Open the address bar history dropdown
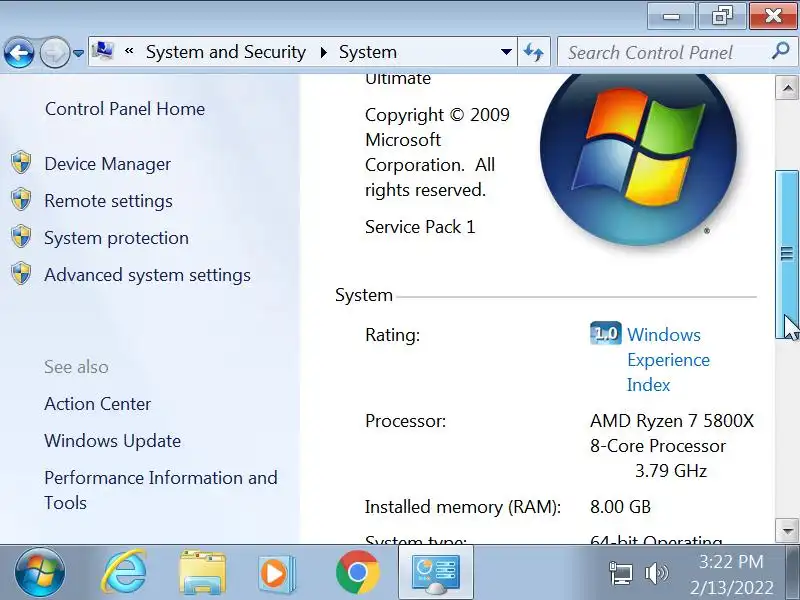 click(x=506, y=52)
